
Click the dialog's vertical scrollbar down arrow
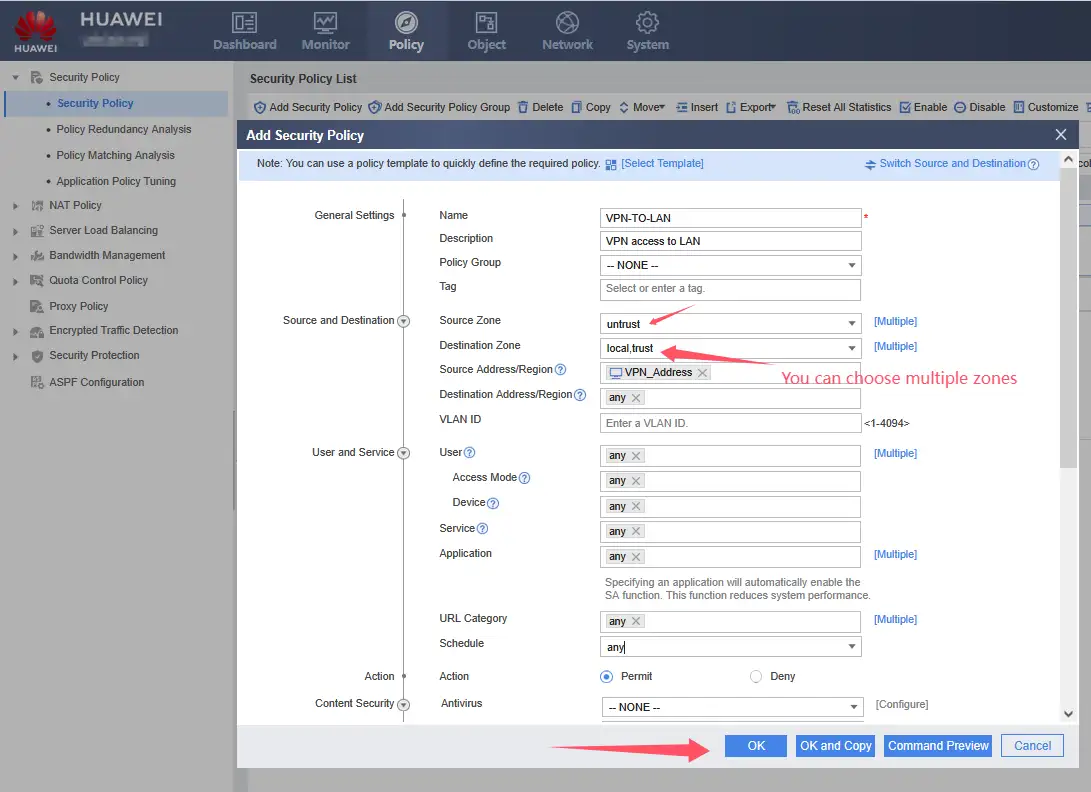click(1068, 713)
